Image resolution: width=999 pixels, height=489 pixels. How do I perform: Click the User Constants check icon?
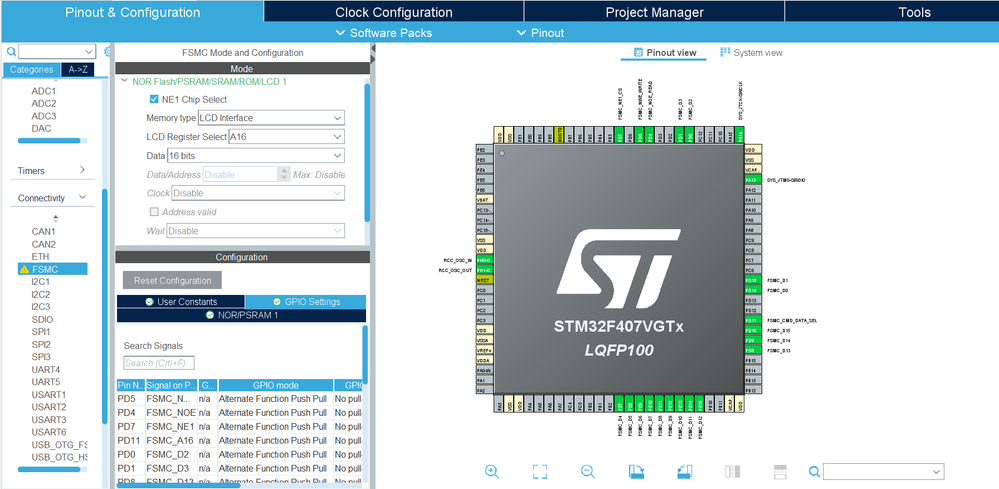149,302
